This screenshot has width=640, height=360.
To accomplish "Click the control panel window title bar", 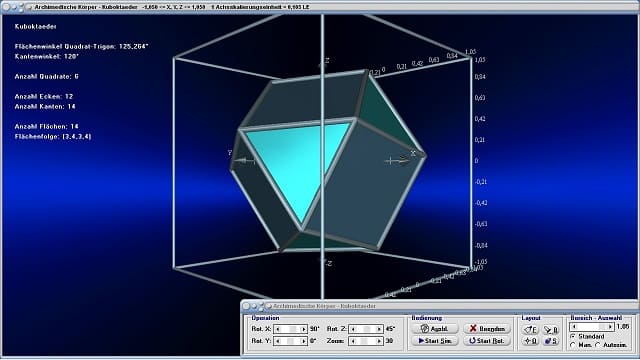I will [x=439, y=306].
